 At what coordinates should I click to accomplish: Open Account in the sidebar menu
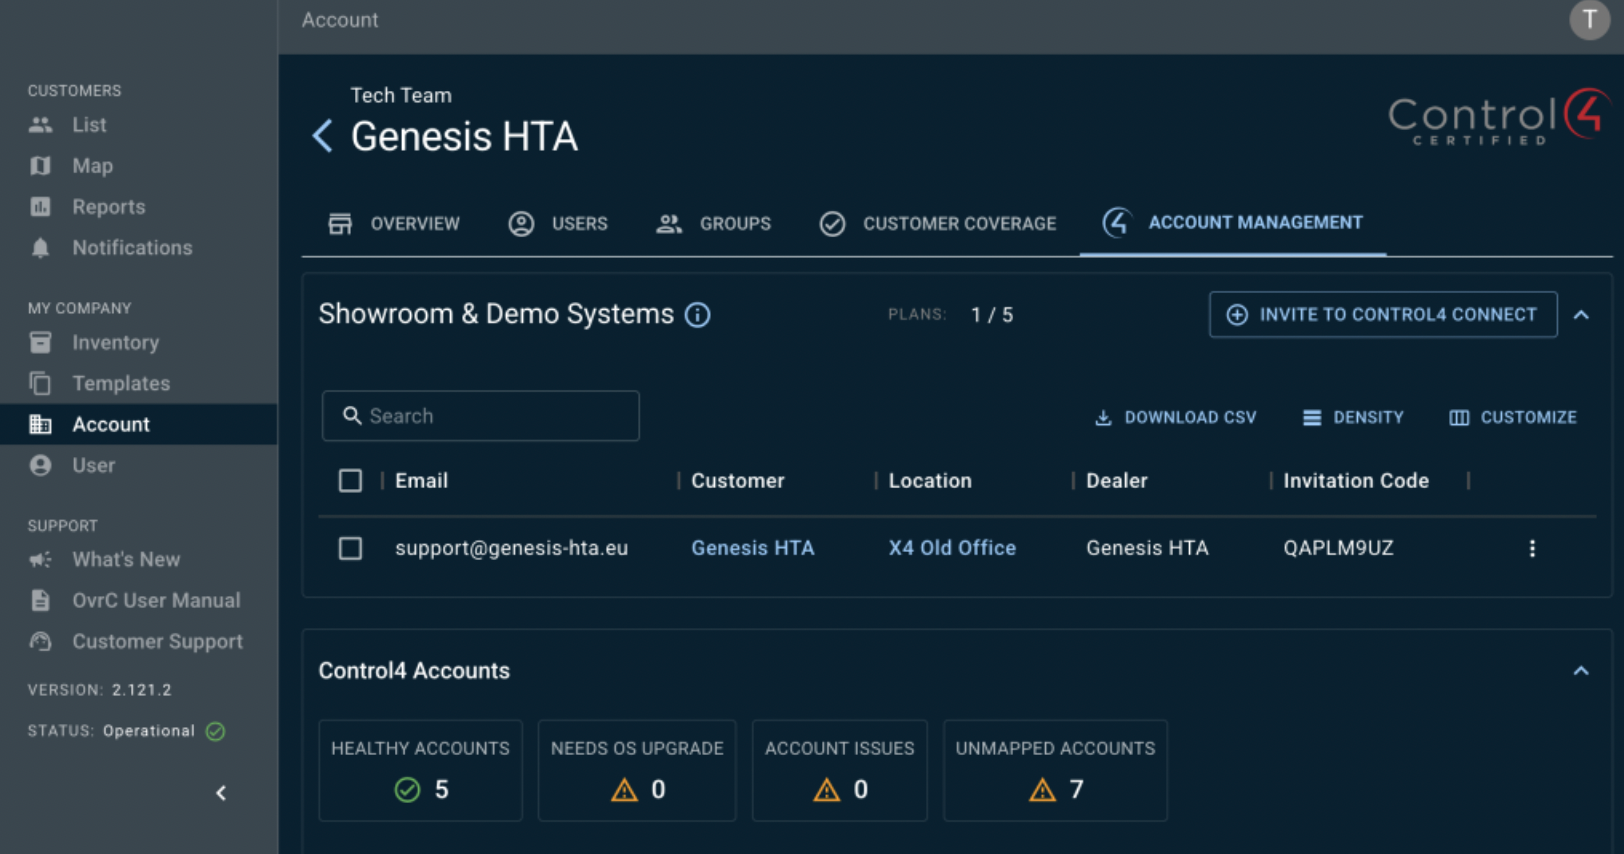(x=139, y=424)
